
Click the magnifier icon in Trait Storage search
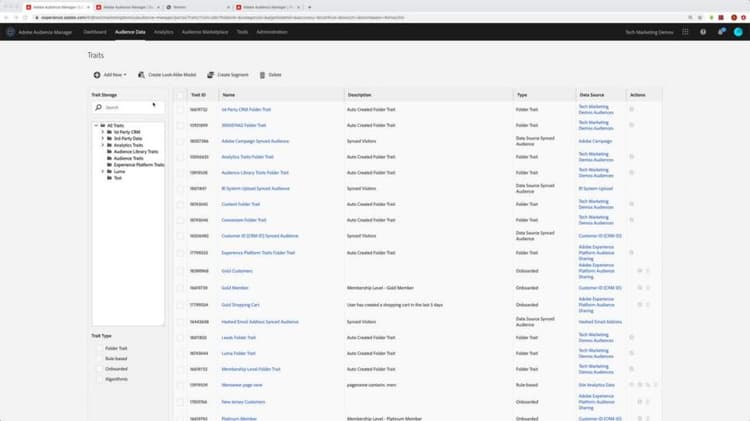point(99,108)
